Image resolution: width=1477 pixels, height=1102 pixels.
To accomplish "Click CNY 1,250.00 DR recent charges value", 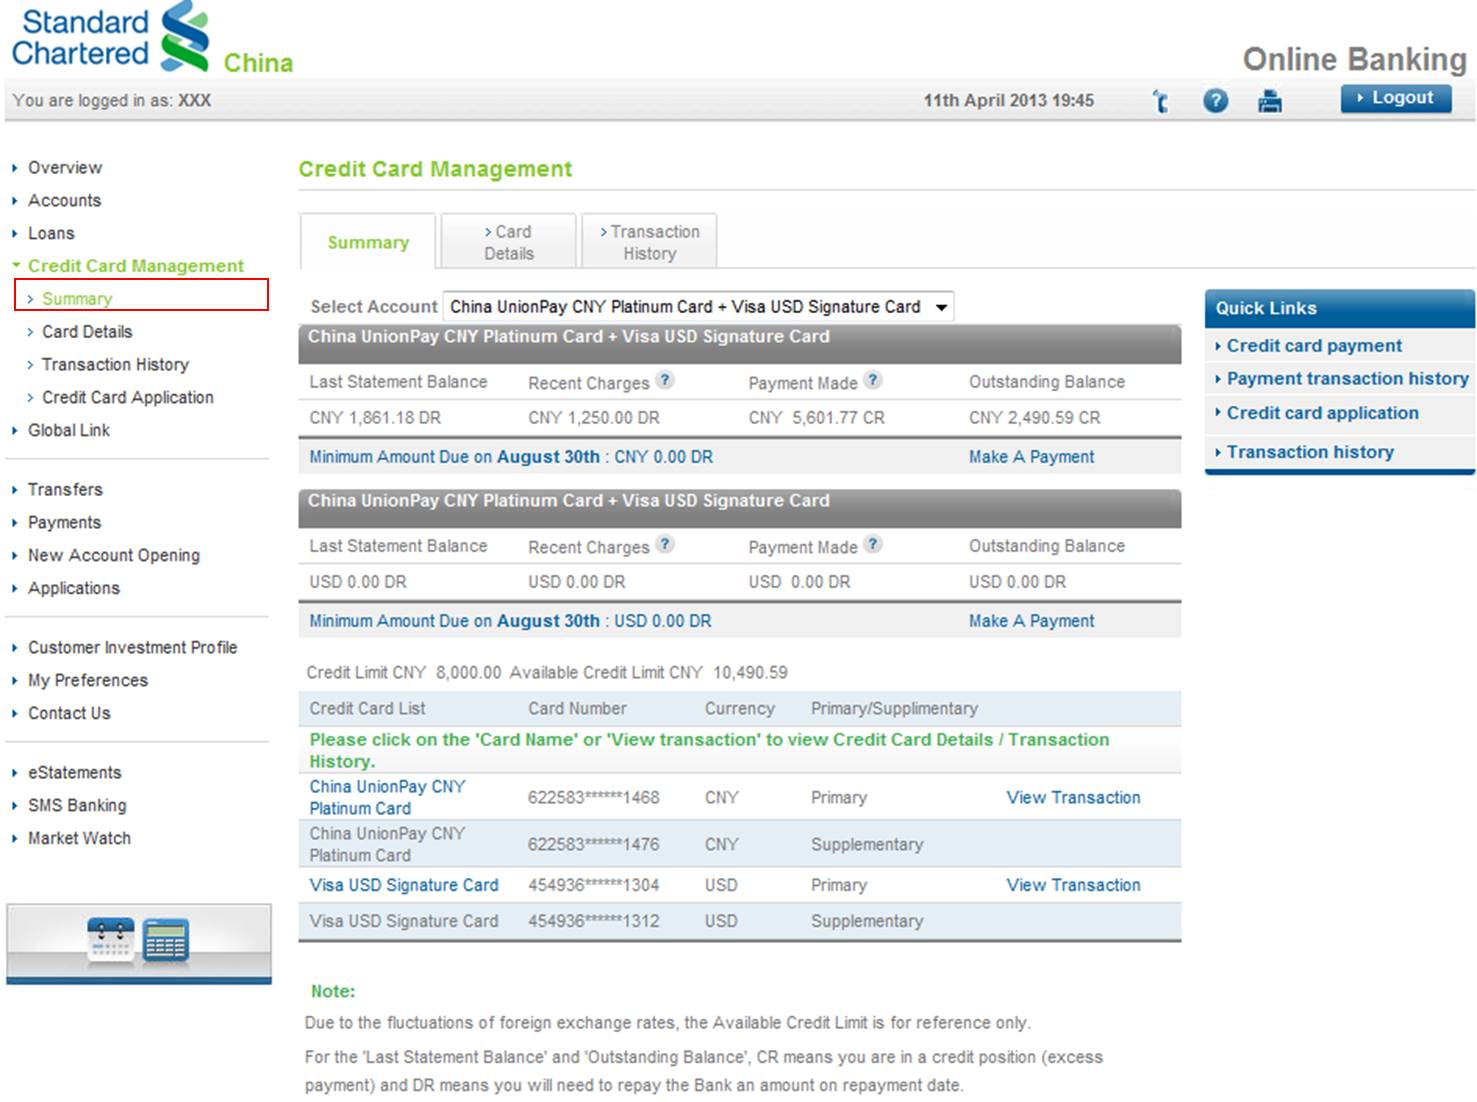I will point(593,418).
